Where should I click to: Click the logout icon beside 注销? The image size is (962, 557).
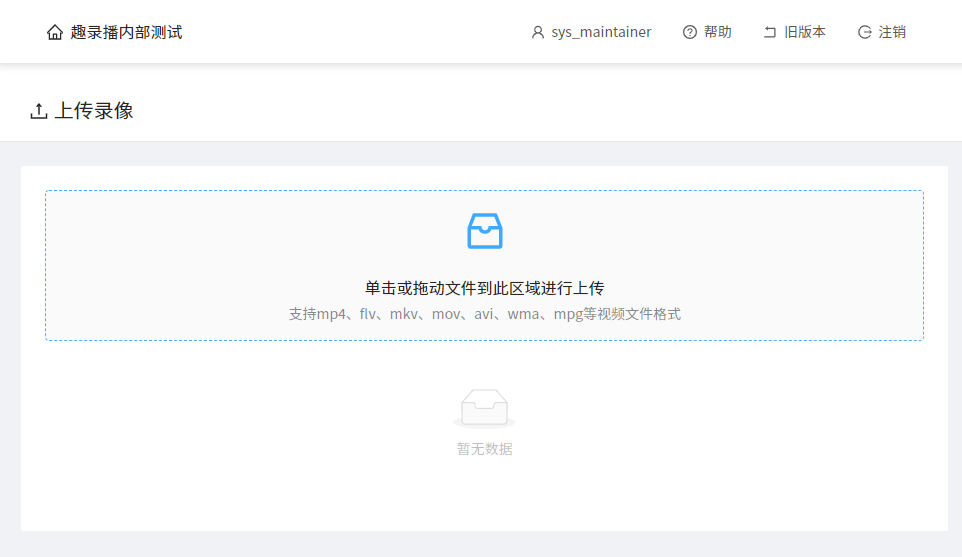(864, 32)
